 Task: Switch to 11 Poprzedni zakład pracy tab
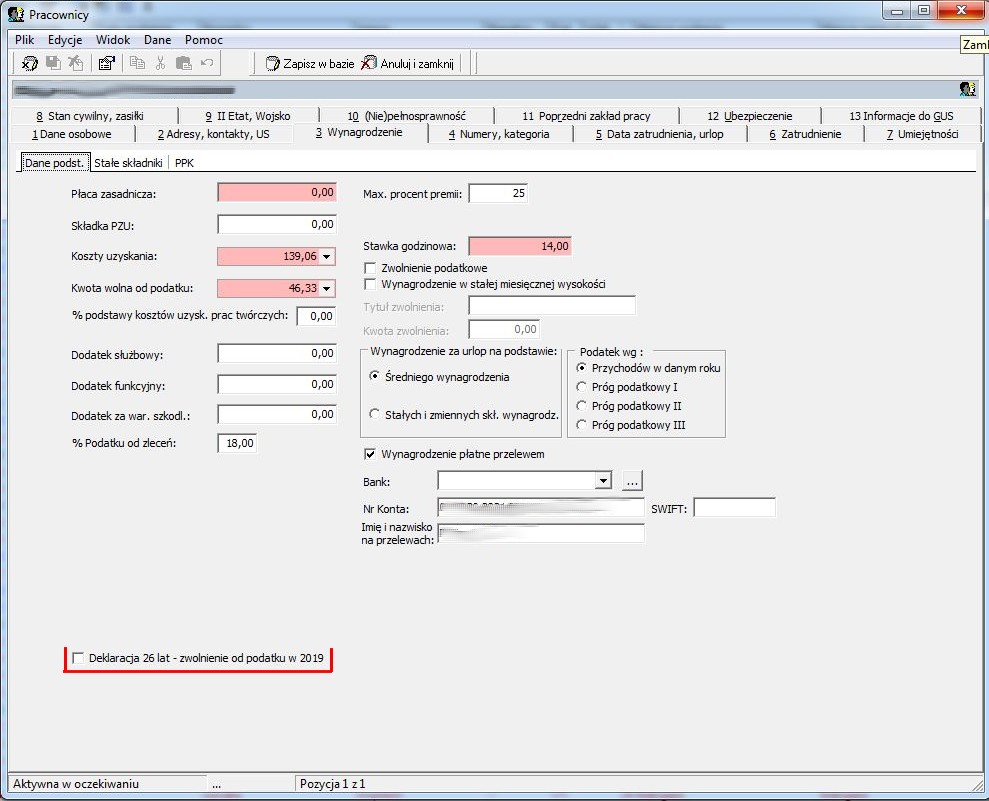pyautogui.click(x=586, y=115)
